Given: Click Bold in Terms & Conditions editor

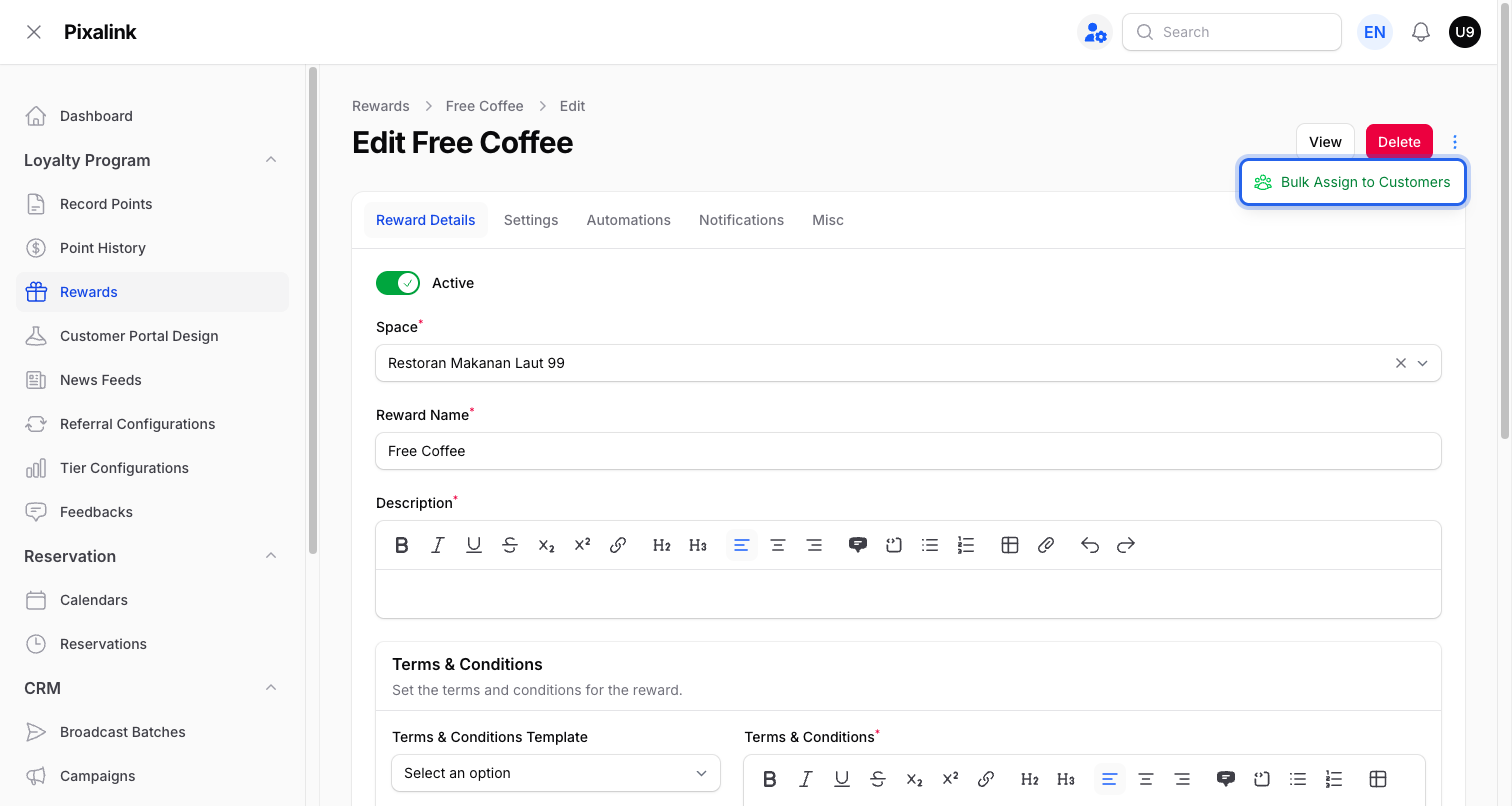Looking at the screenshot, I should [770, 779].
